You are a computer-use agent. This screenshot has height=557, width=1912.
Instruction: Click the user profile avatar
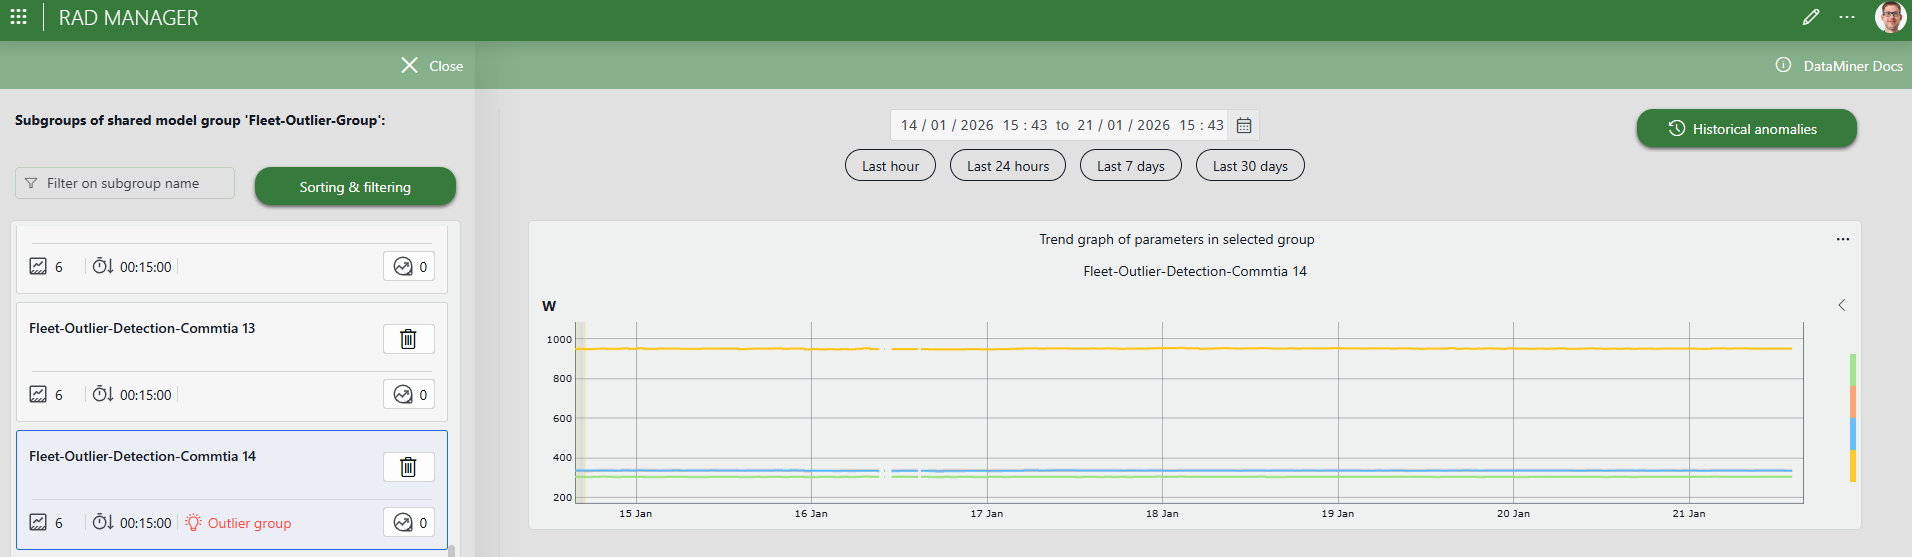pos(1889,17)
